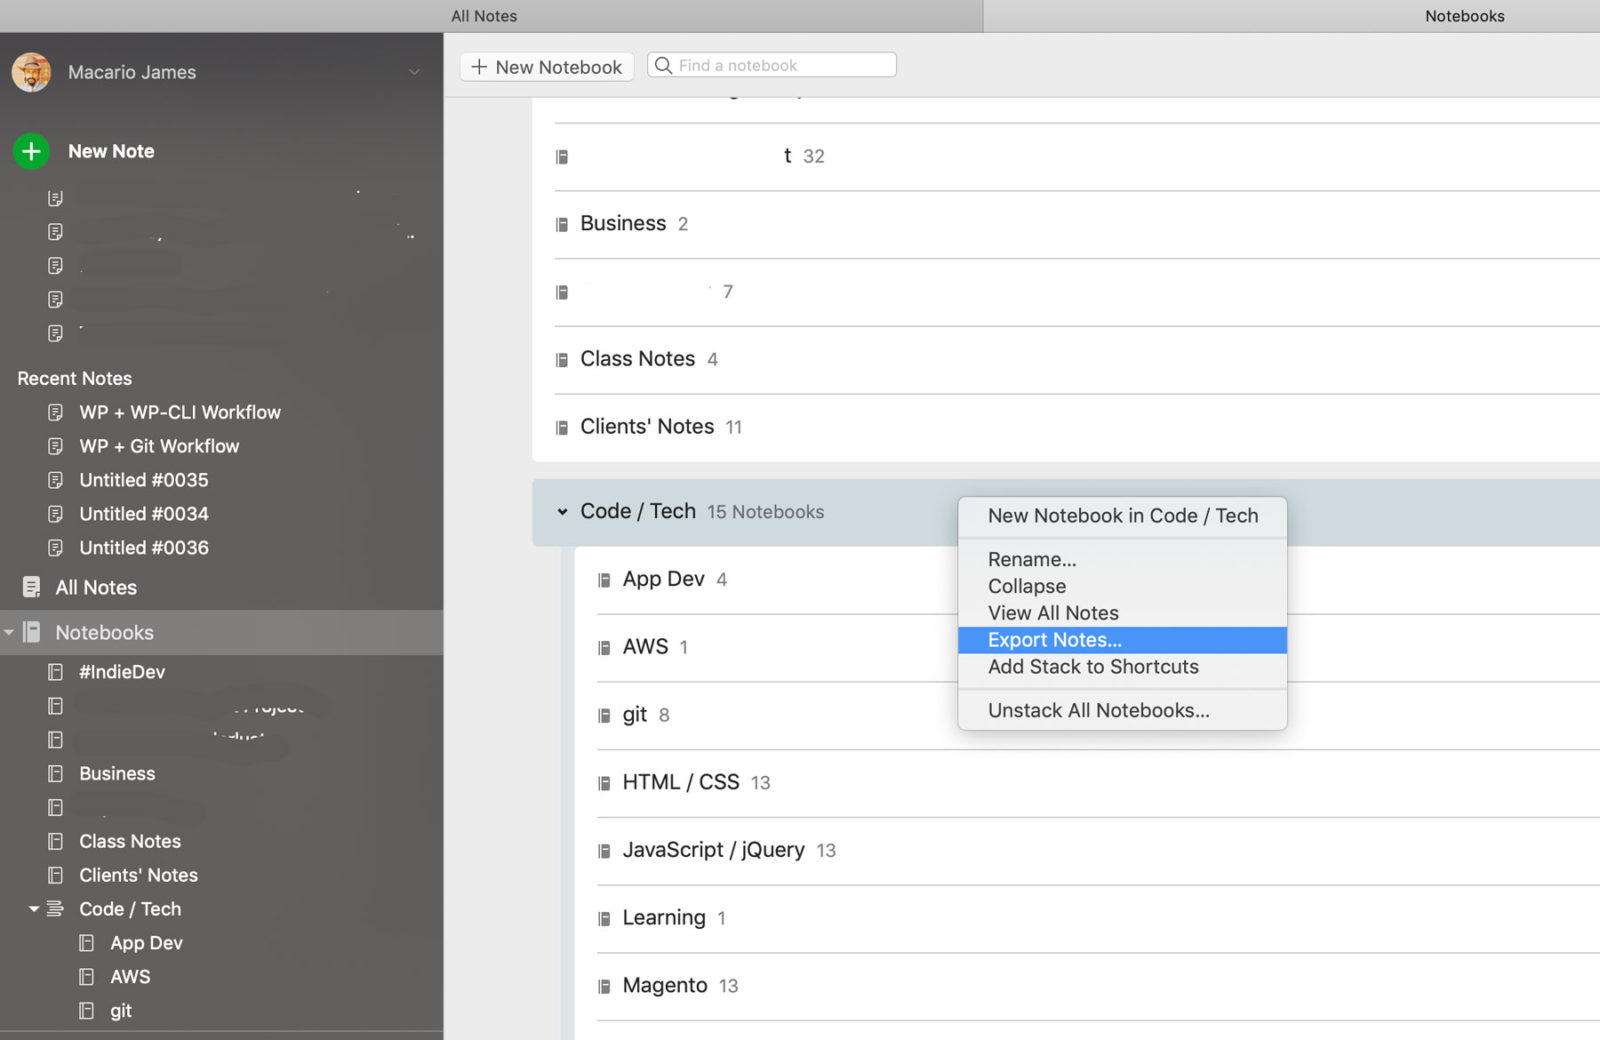Image resolution: width=1600 pixels, height=1040 pixels.
Task: Open Macario James profile avatar
Action: [31, 72]
